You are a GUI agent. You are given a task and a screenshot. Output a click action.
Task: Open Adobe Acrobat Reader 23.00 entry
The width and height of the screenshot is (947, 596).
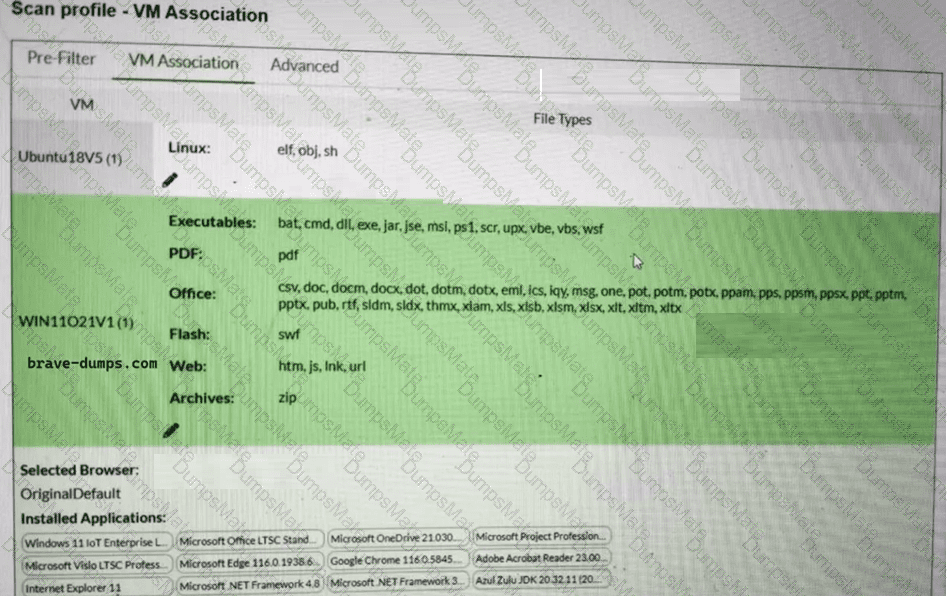tap(540, 558)
